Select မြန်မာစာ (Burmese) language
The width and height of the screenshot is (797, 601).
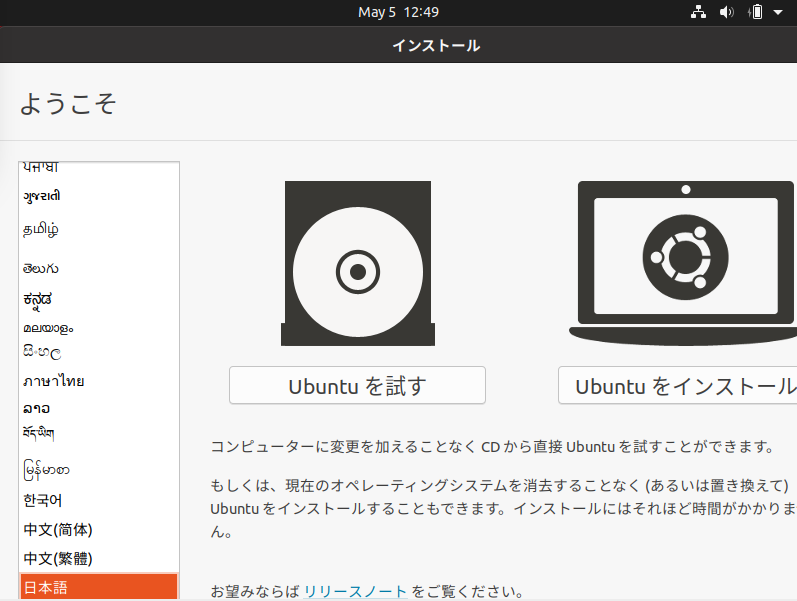tap(99, 470)
